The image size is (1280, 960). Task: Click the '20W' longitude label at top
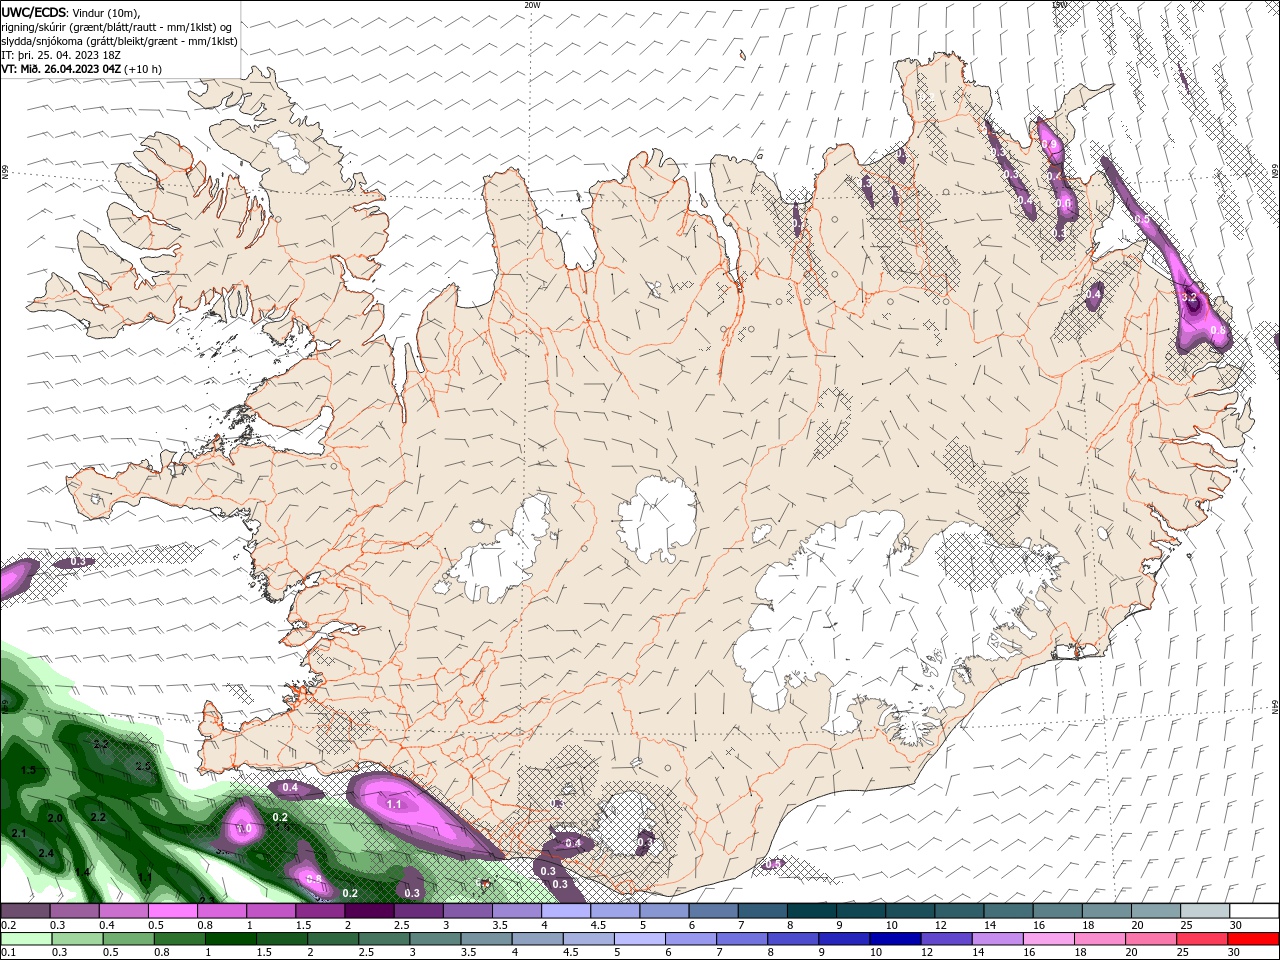(532, 5)
